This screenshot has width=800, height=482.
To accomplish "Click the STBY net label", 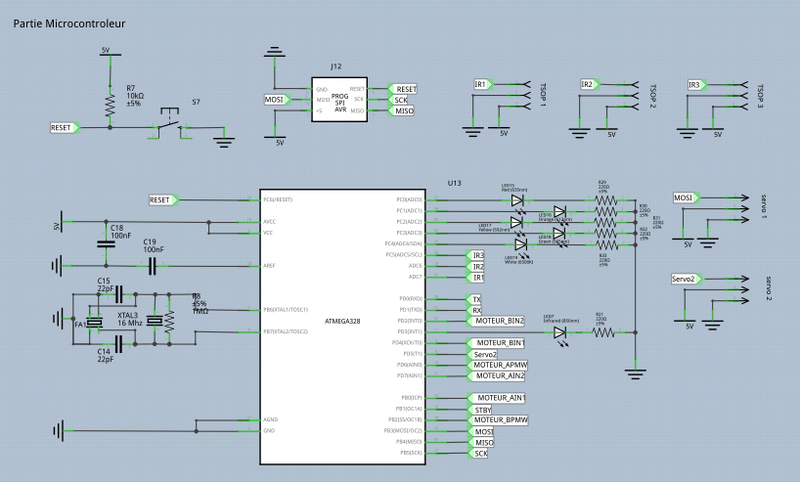I will pyautogui.click(x=485, y=409).
